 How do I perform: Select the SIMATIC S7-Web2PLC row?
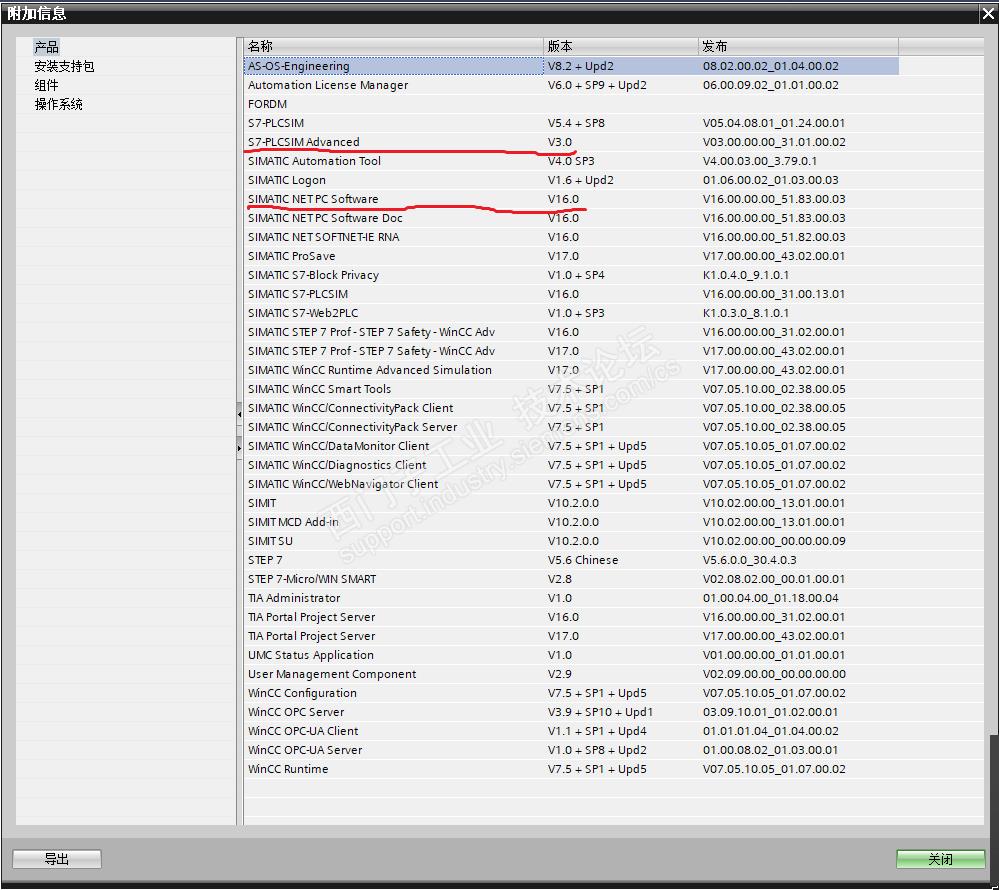571,313
